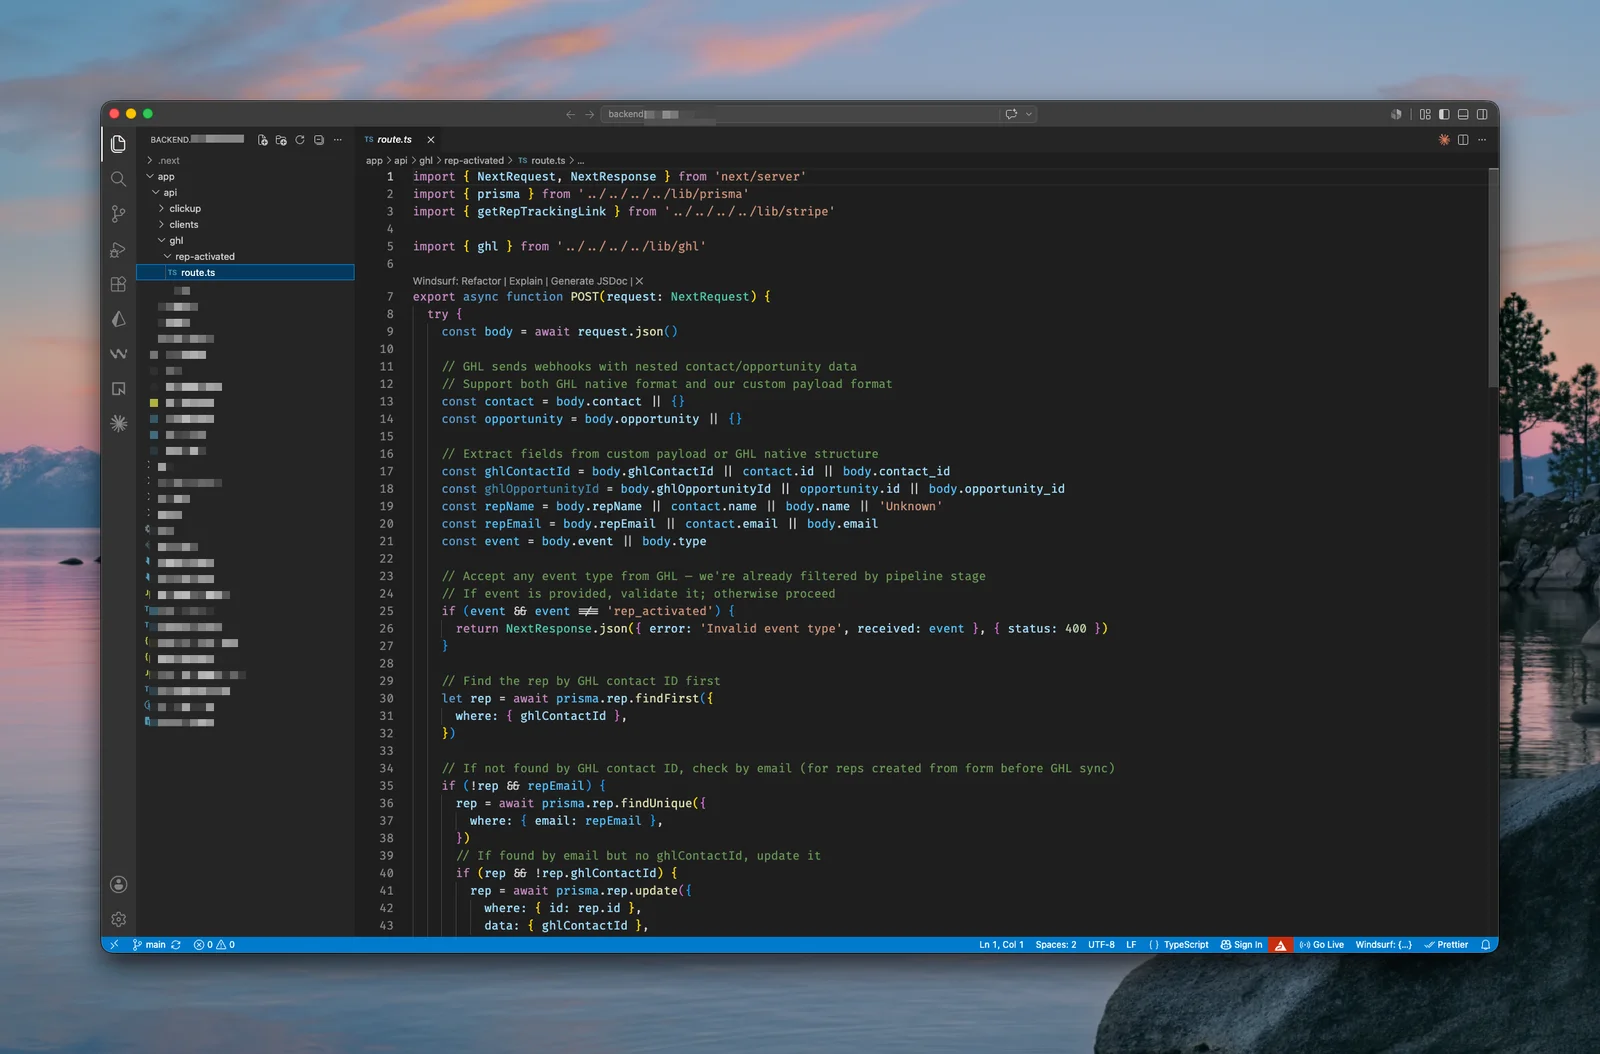Viewport: 1600px width, 1054px height.
Task: Open the Extensions view
Action: (118, 284)
